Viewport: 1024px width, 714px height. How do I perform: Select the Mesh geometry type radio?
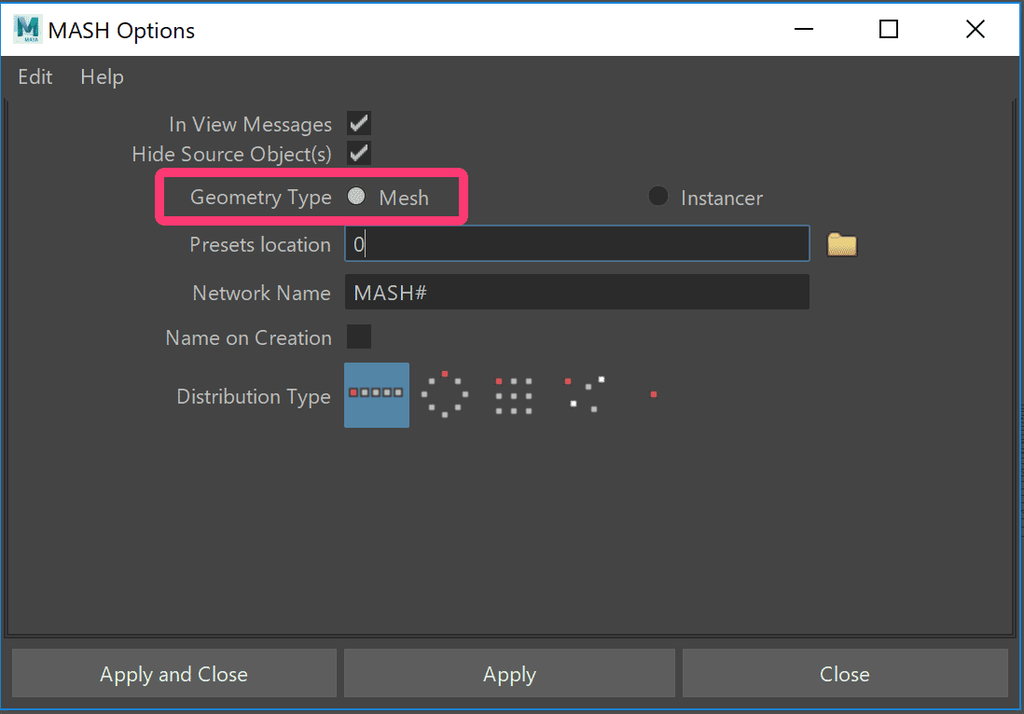coord(357,196)
